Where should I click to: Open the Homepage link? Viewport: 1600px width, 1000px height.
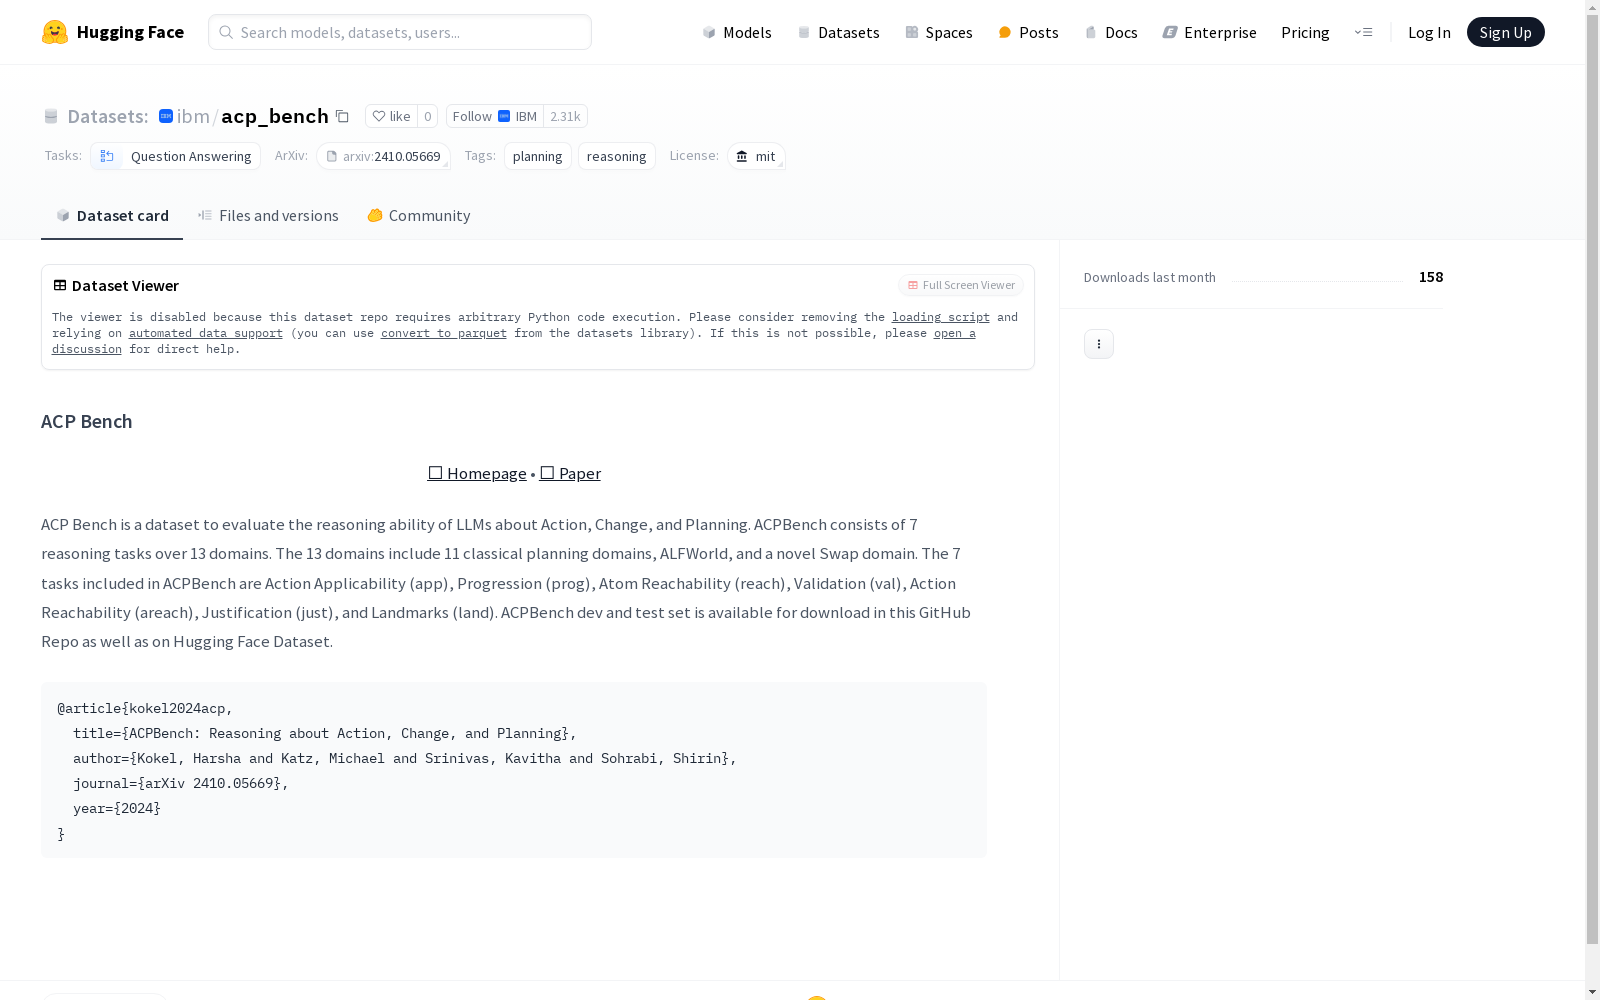(x=477, y=473)
